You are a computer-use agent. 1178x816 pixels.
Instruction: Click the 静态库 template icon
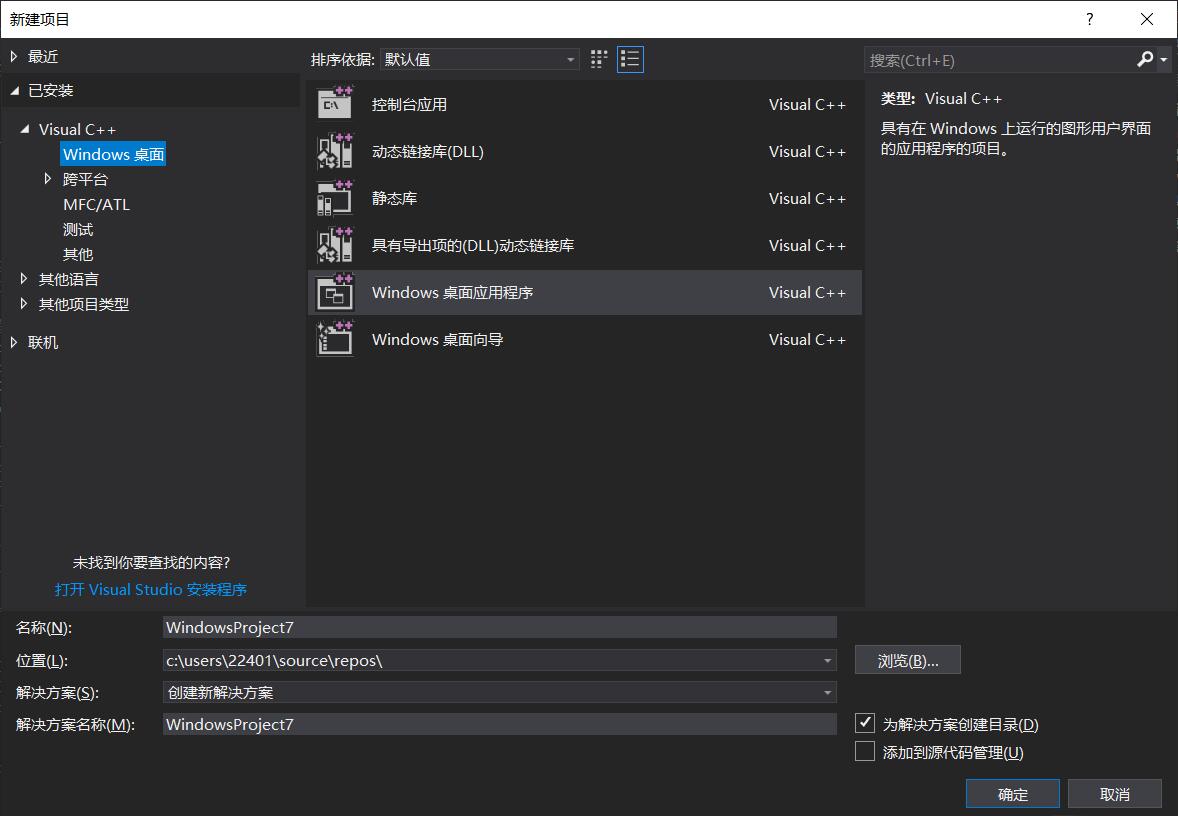(x=335, y=198)
